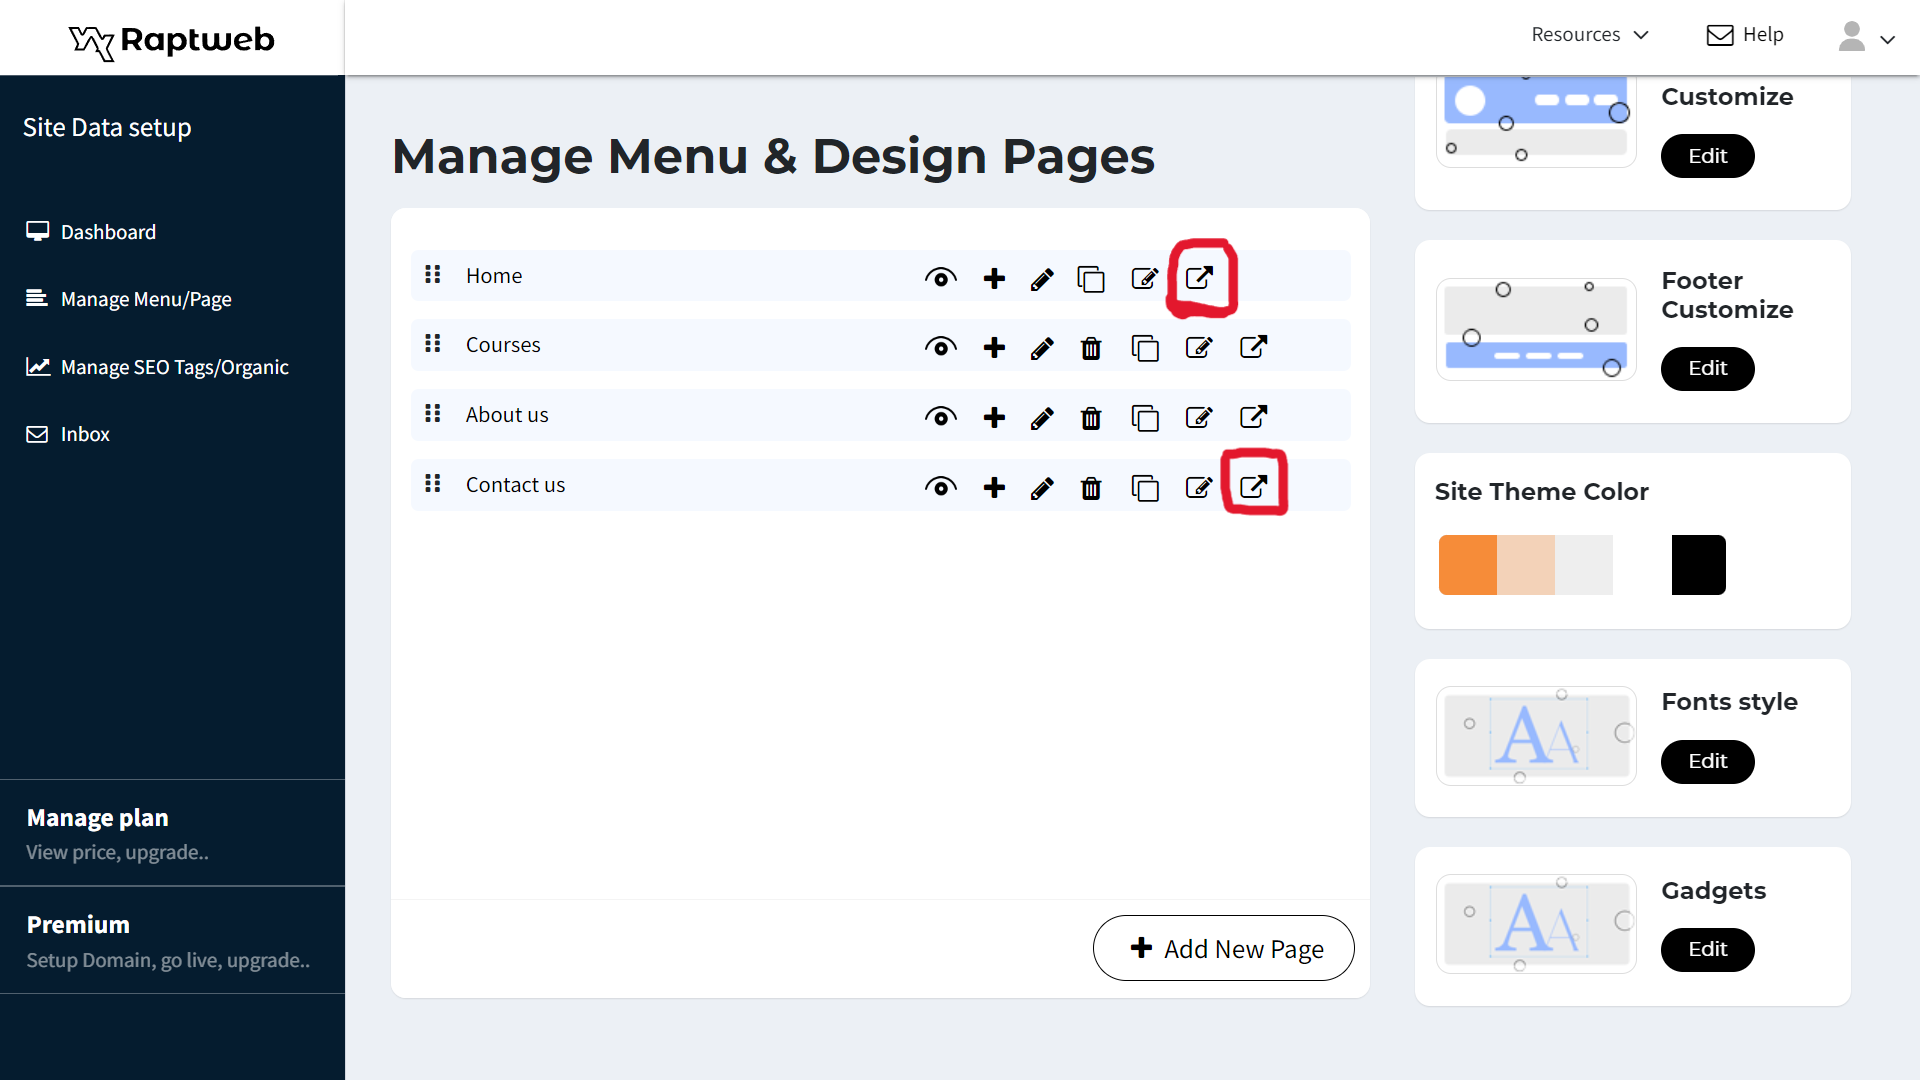Open Help link in header
Screen dimensions: 1920x1080
(x=1745, y=35)
